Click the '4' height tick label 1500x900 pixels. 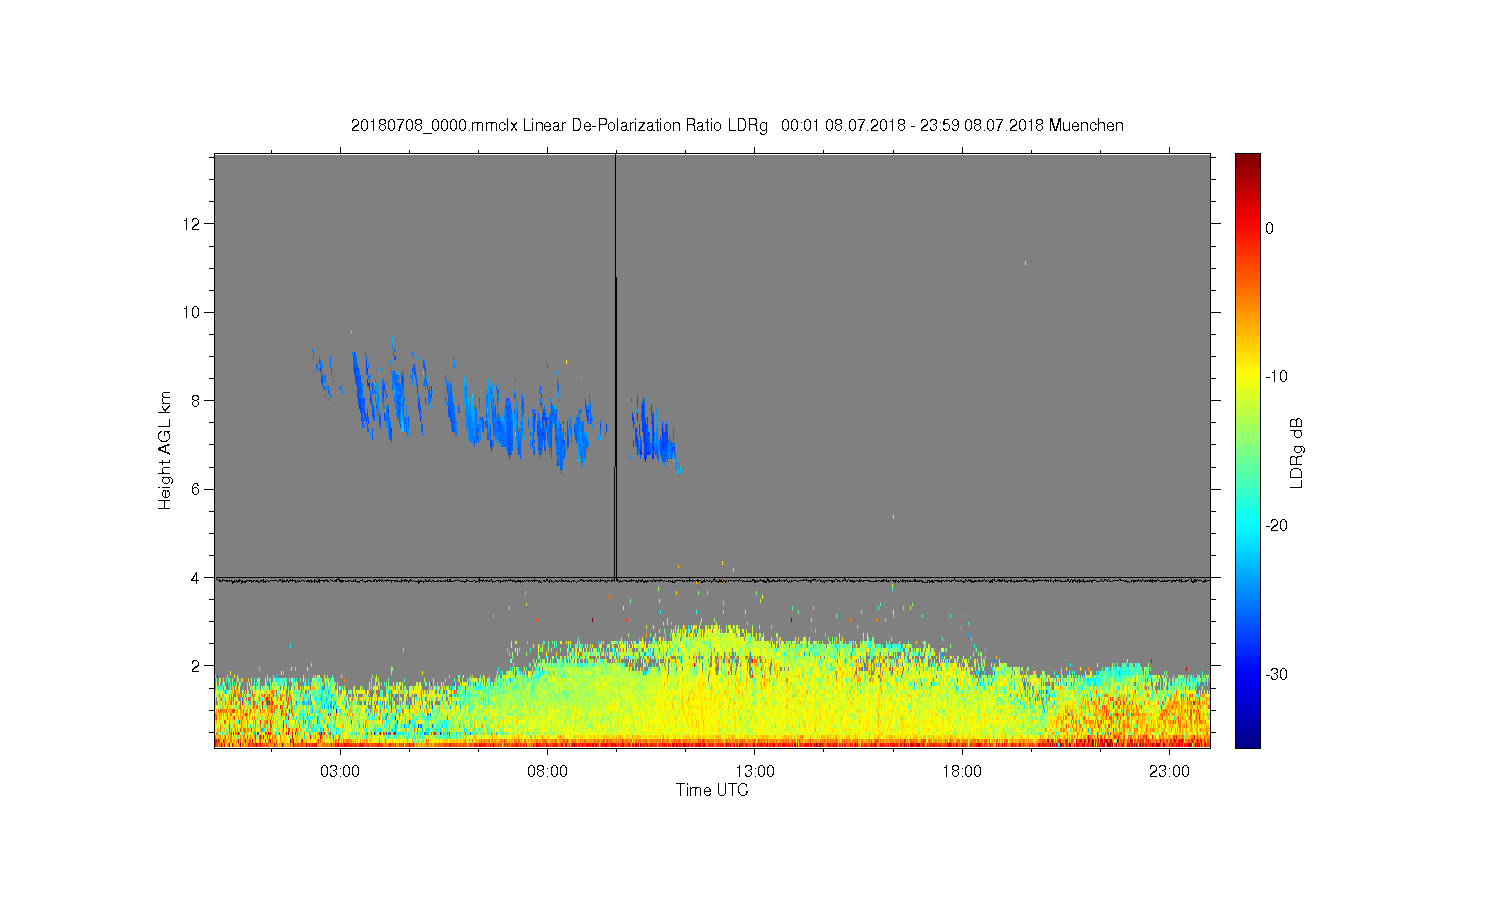[x=198, y=577]
